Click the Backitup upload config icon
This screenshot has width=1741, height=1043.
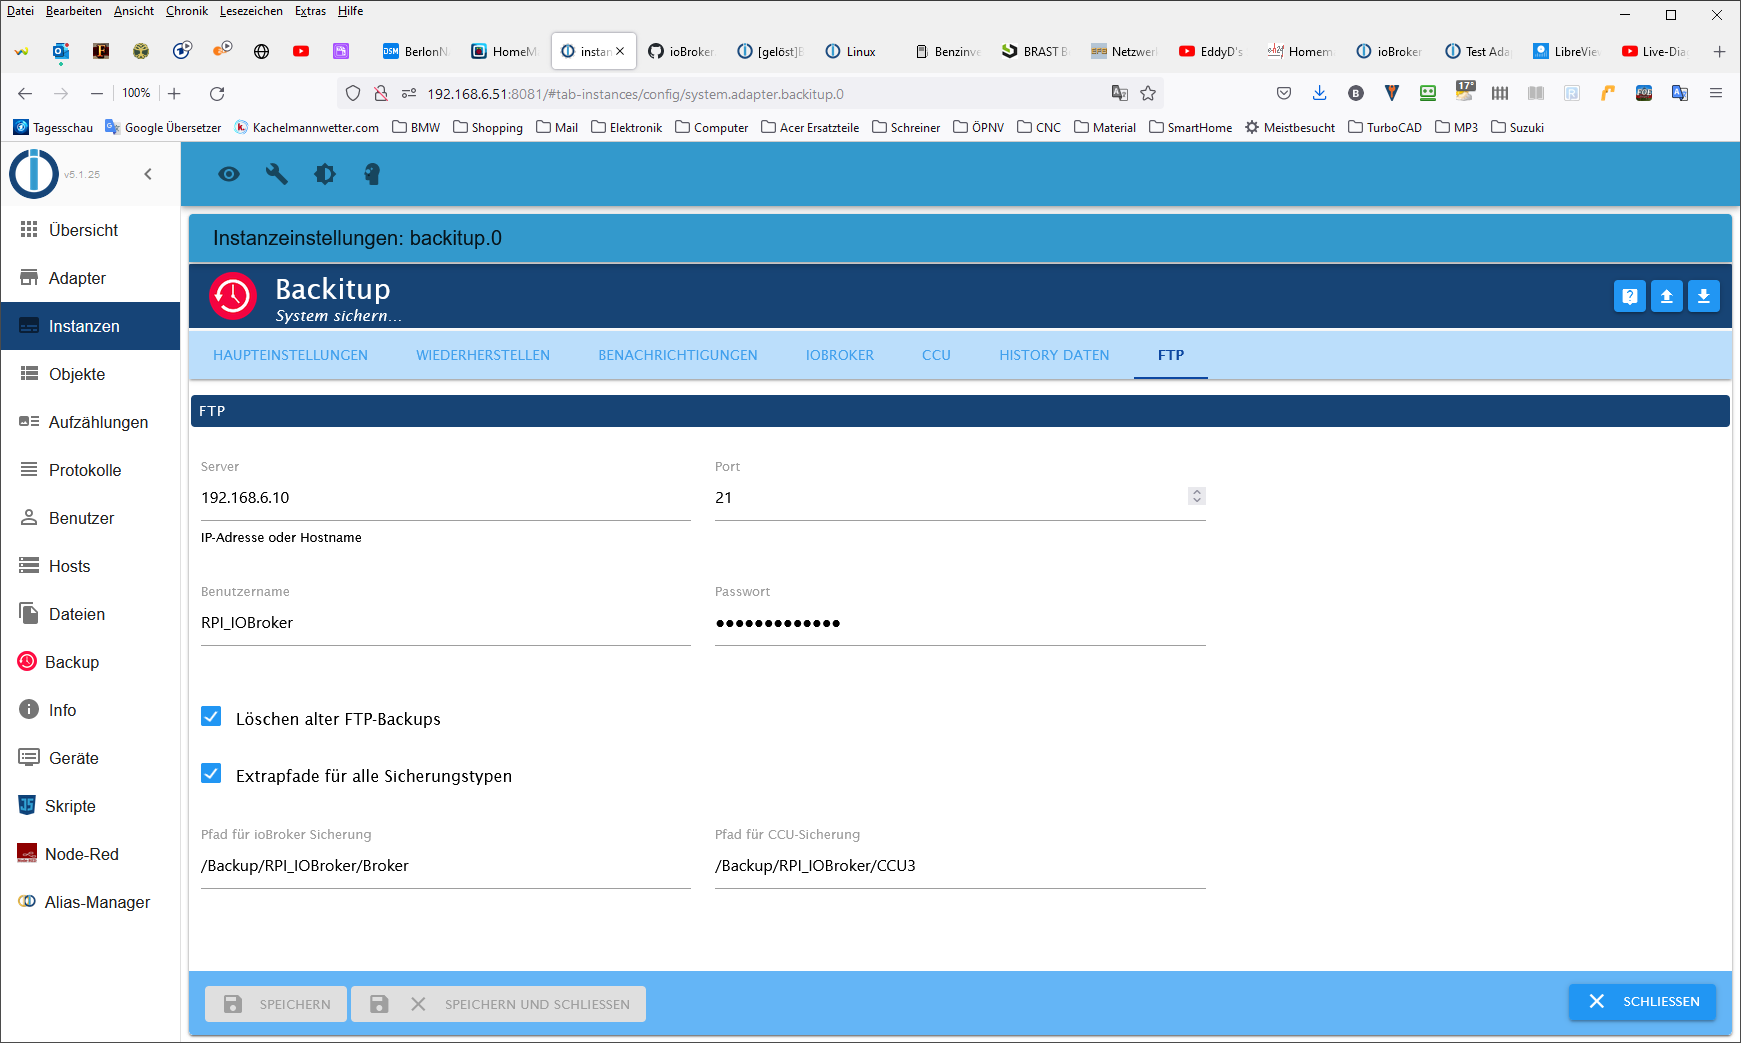tap(1667, 296)
